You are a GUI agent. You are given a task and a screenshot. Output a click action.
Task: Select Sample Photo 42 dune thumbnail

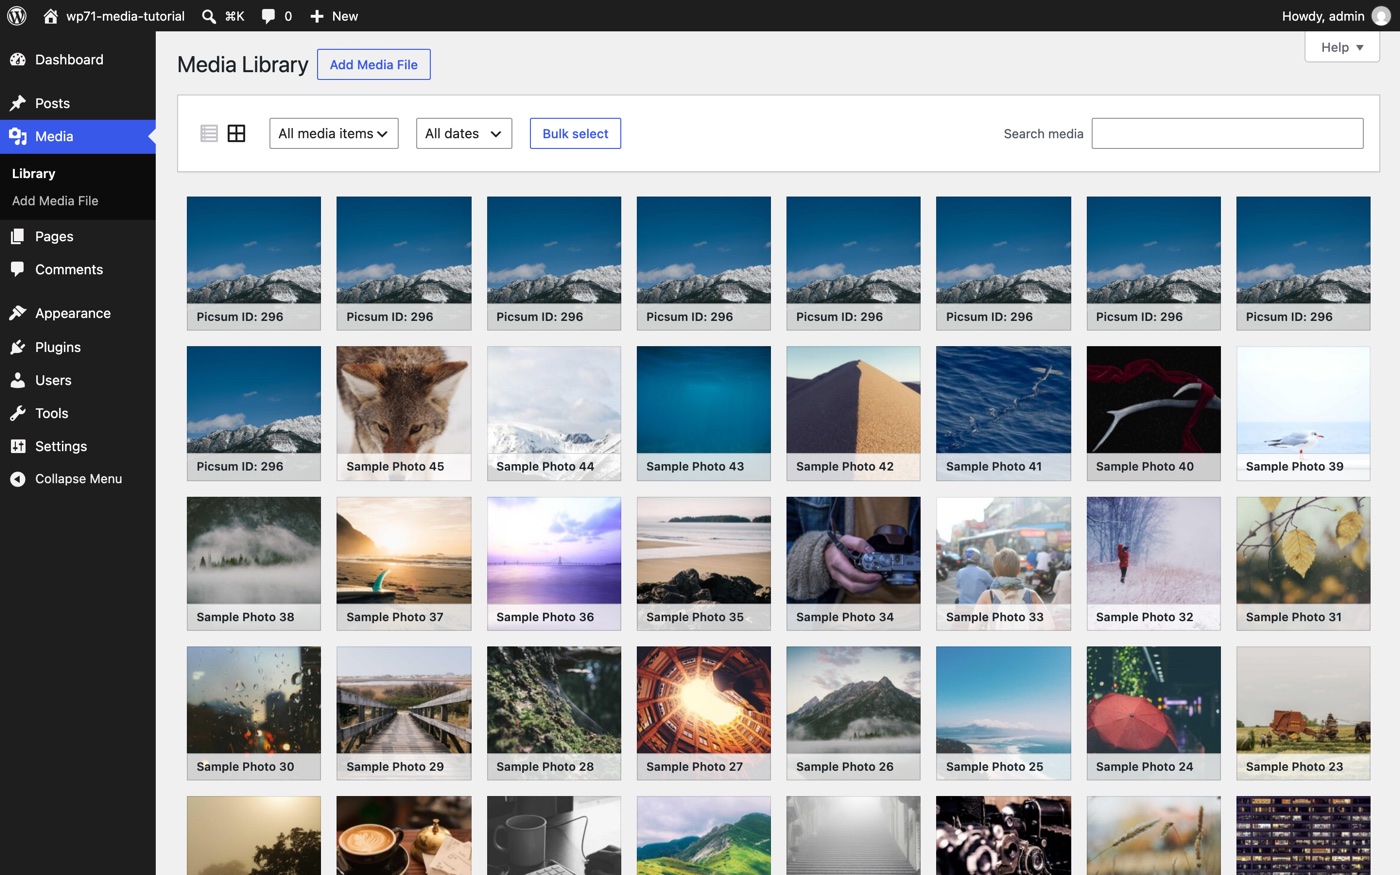tap(854, 413)
